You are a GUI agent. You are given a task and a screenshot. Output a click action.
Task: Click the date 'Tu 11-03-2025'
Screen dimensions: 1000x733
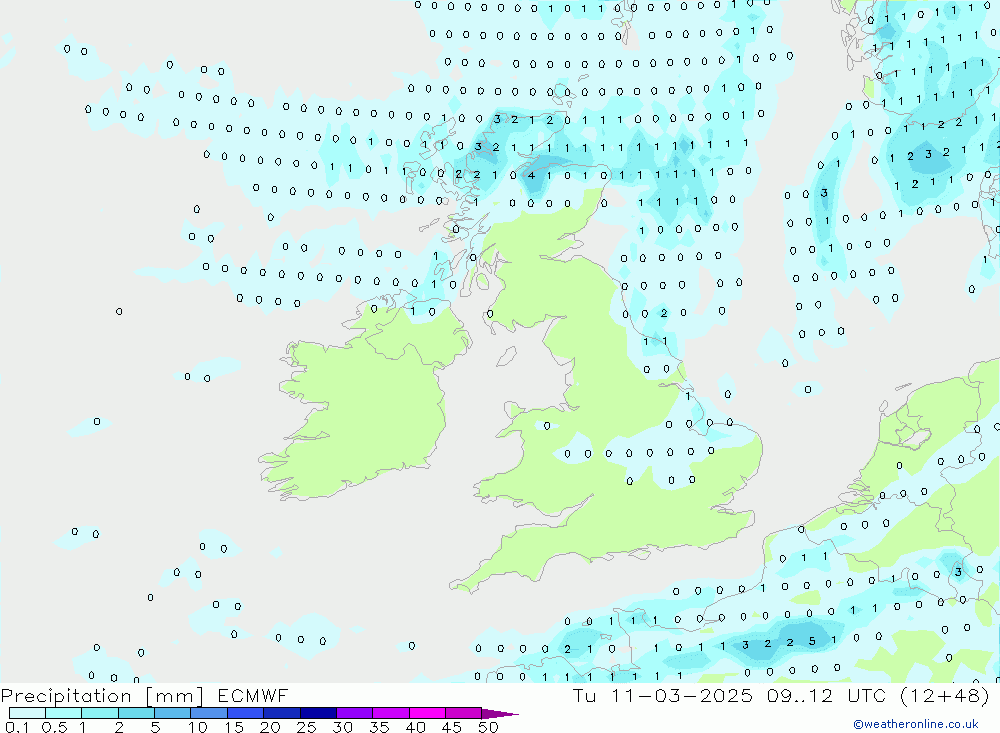[662, 696]
